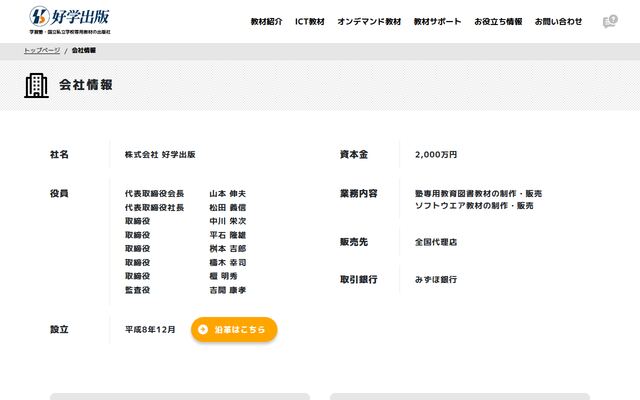Click the 沿革はこちら button

pos(234,329)
